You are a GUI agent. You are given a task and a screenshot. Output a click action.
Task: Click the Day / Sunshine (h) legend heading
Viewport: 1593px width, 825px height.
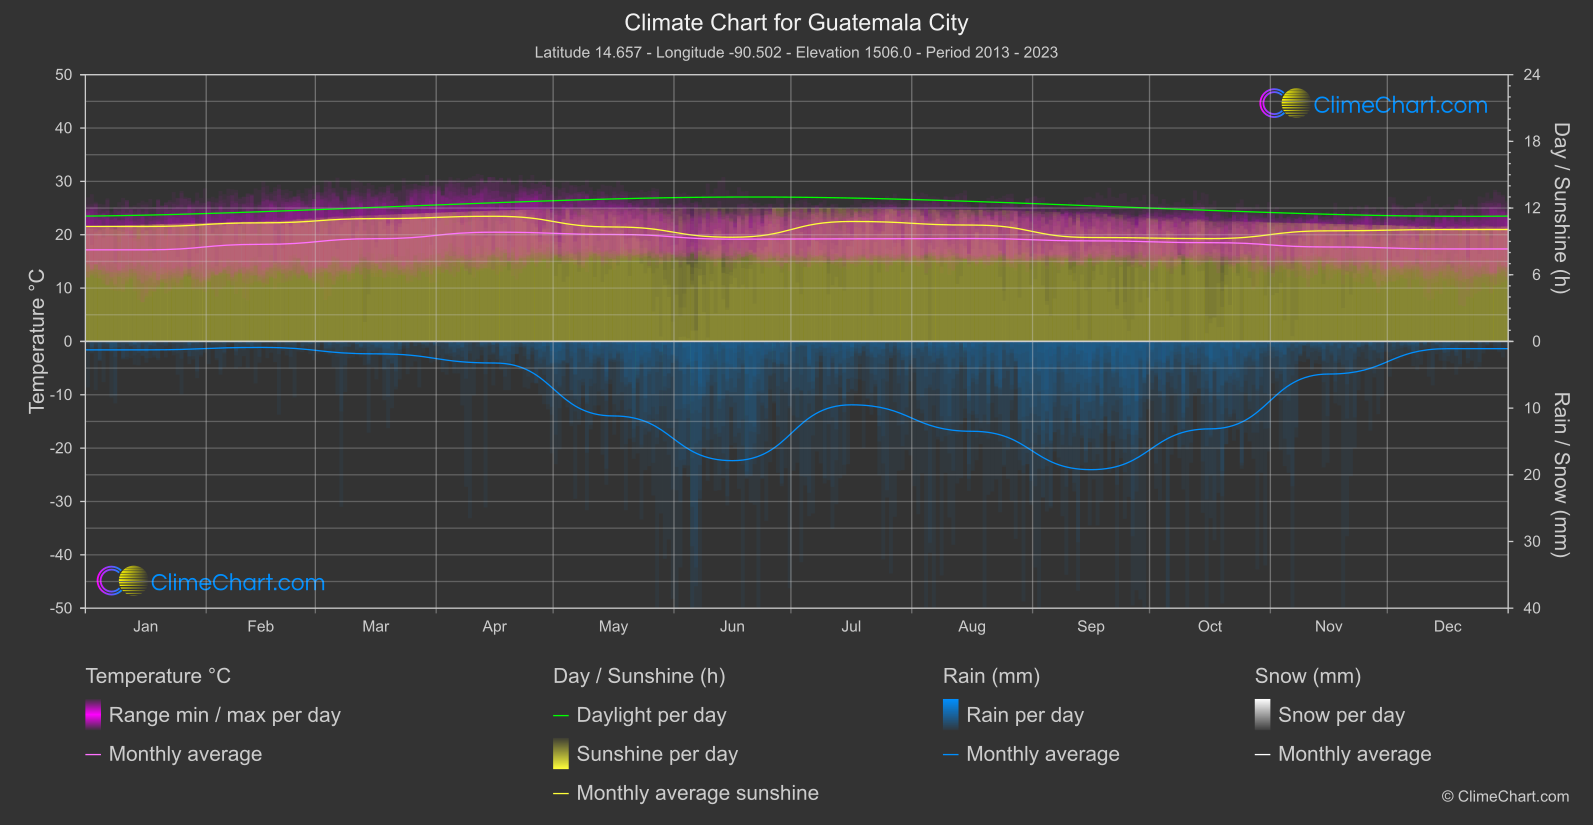639,676
